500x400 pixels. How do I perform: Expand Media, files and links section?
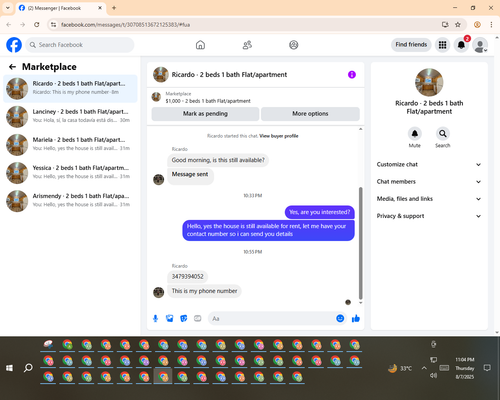coord(429,199)
